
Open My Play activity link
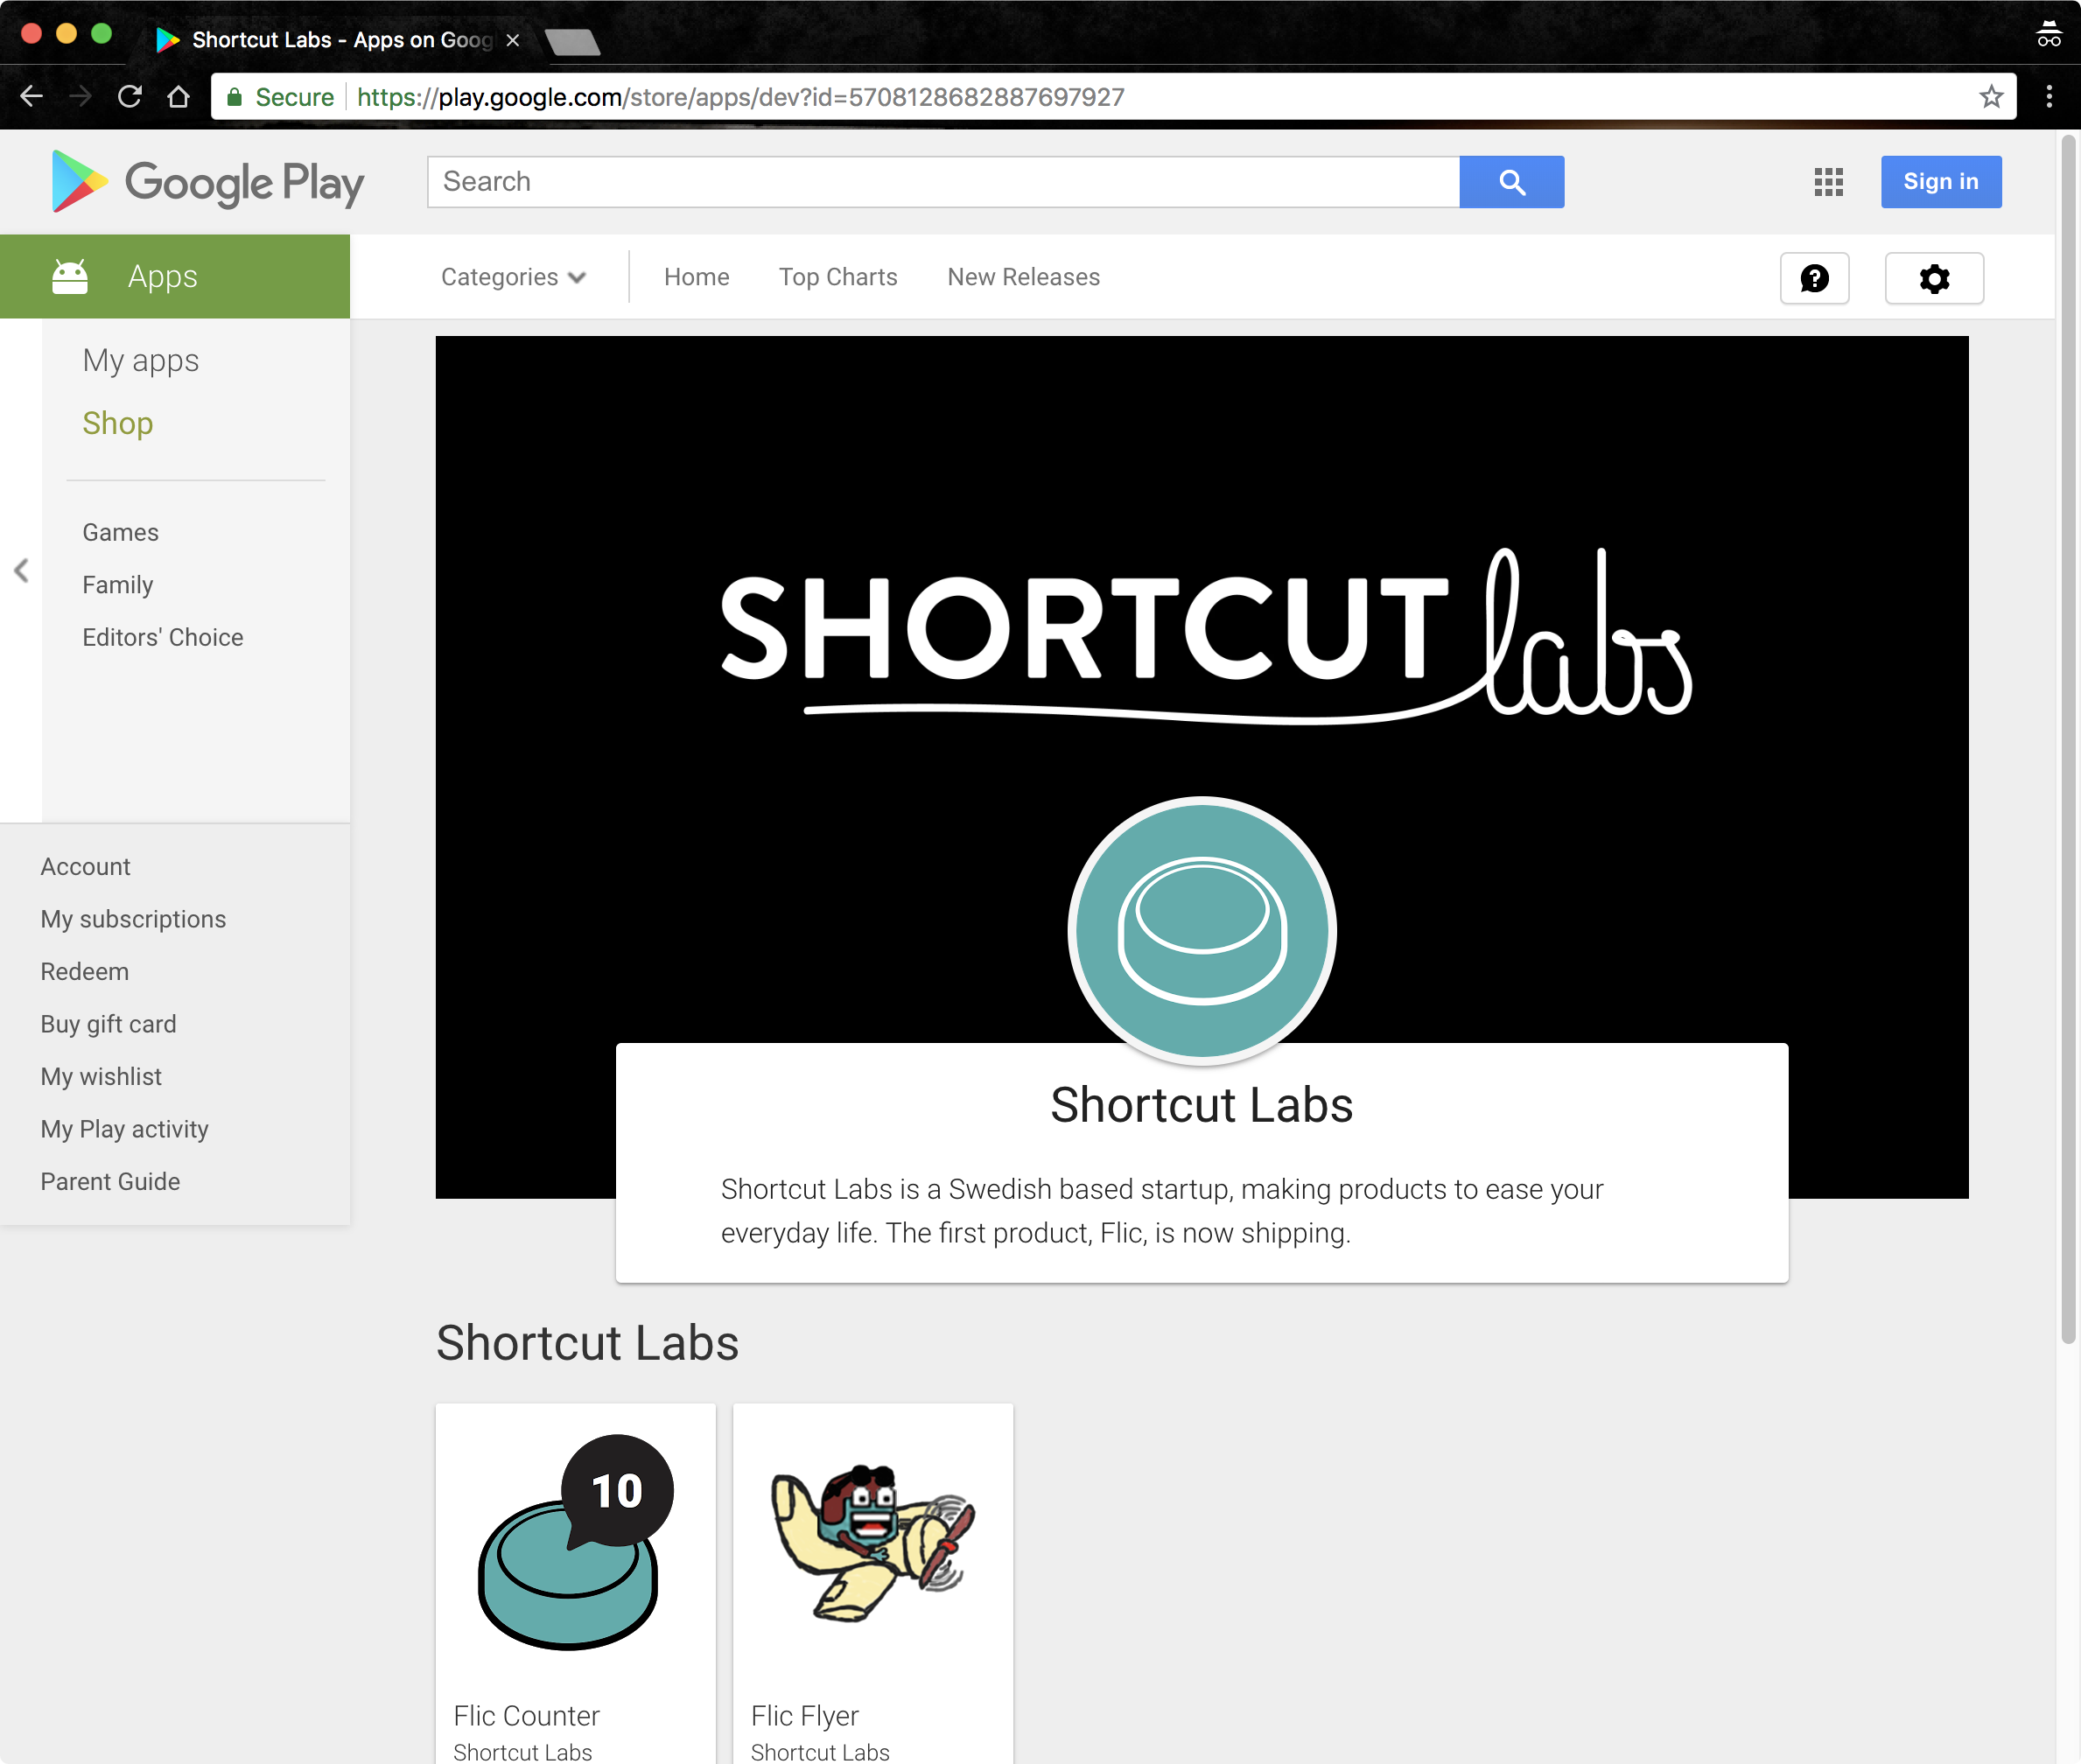[124, 1129]
